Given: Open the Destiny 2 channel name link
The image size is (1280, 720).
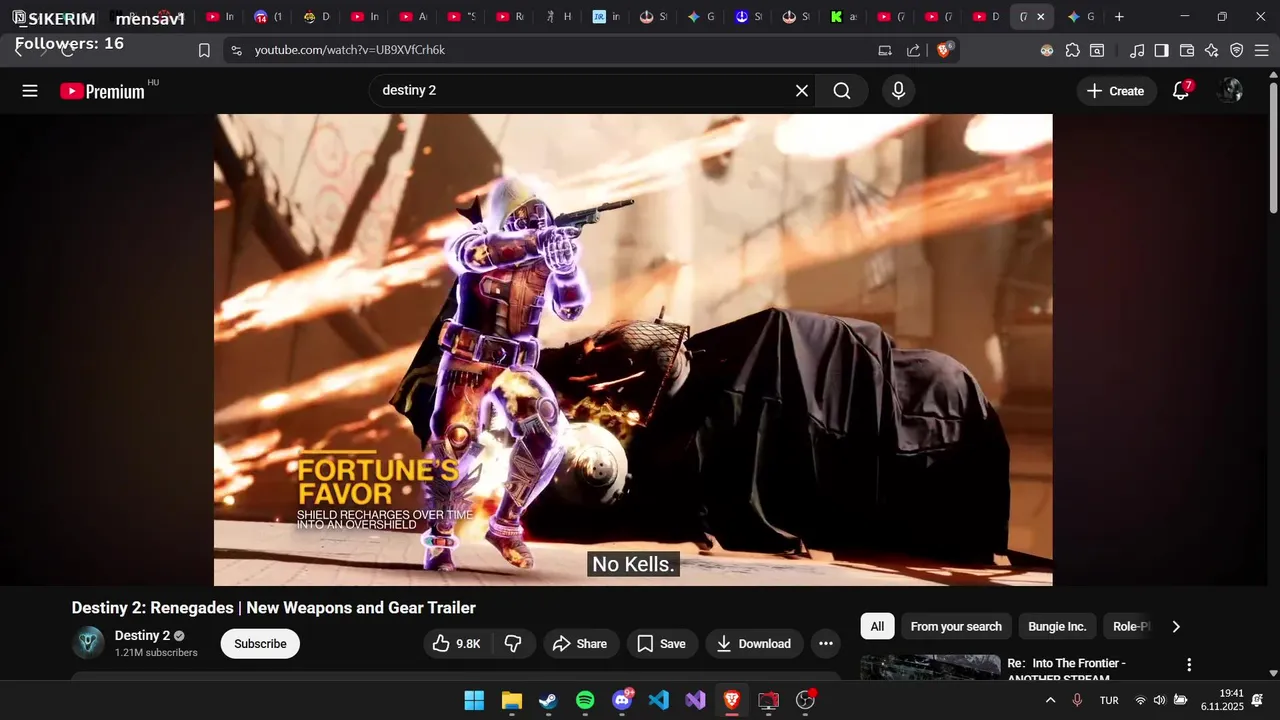Looking at the screenshot, I should [142, 636].
